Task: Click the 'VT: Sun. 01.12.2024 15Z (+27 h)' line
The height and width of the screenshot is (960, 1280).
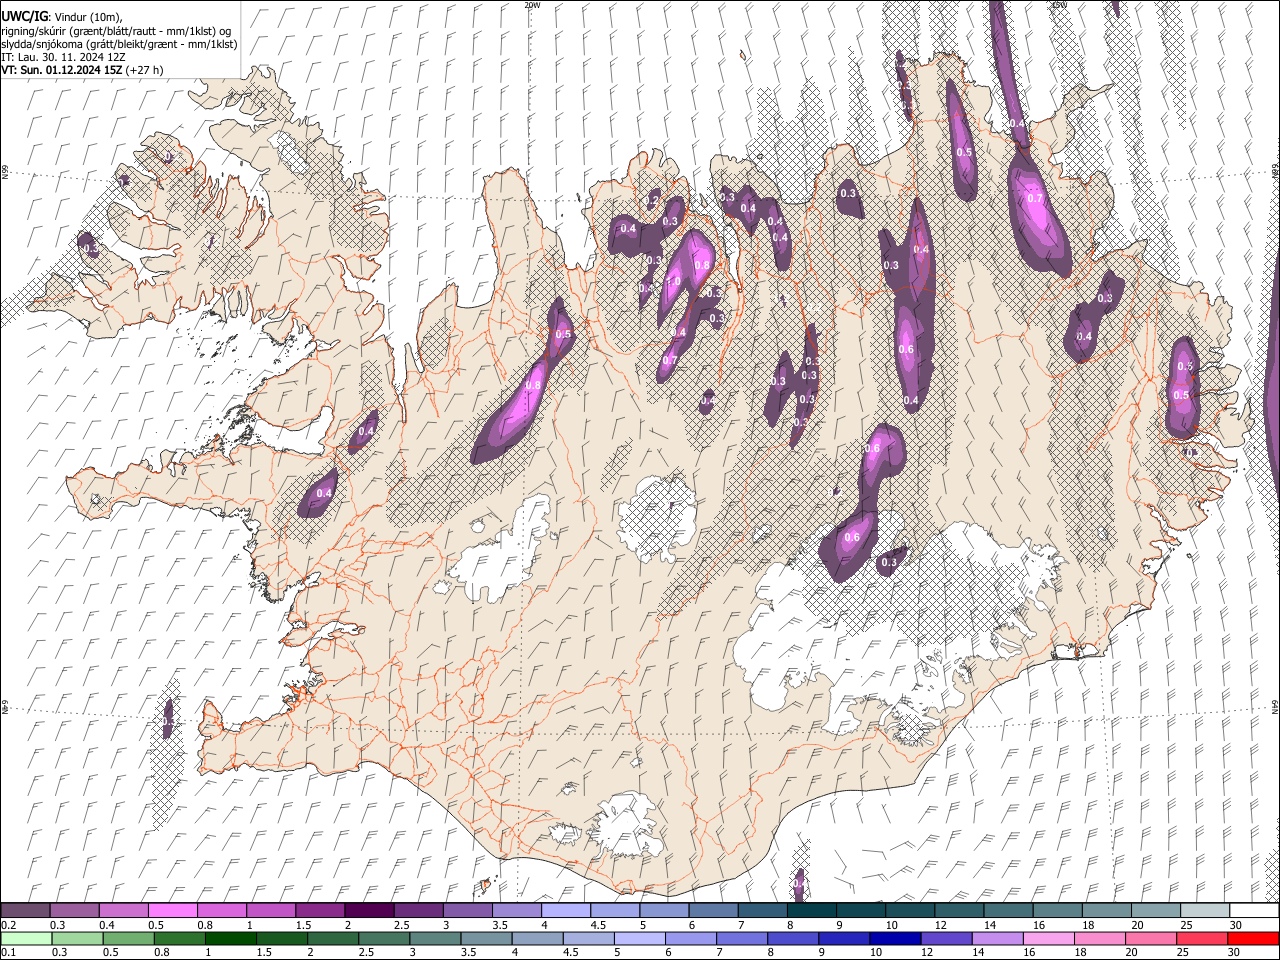Action: pyautogui.click(x=82, y=70)
